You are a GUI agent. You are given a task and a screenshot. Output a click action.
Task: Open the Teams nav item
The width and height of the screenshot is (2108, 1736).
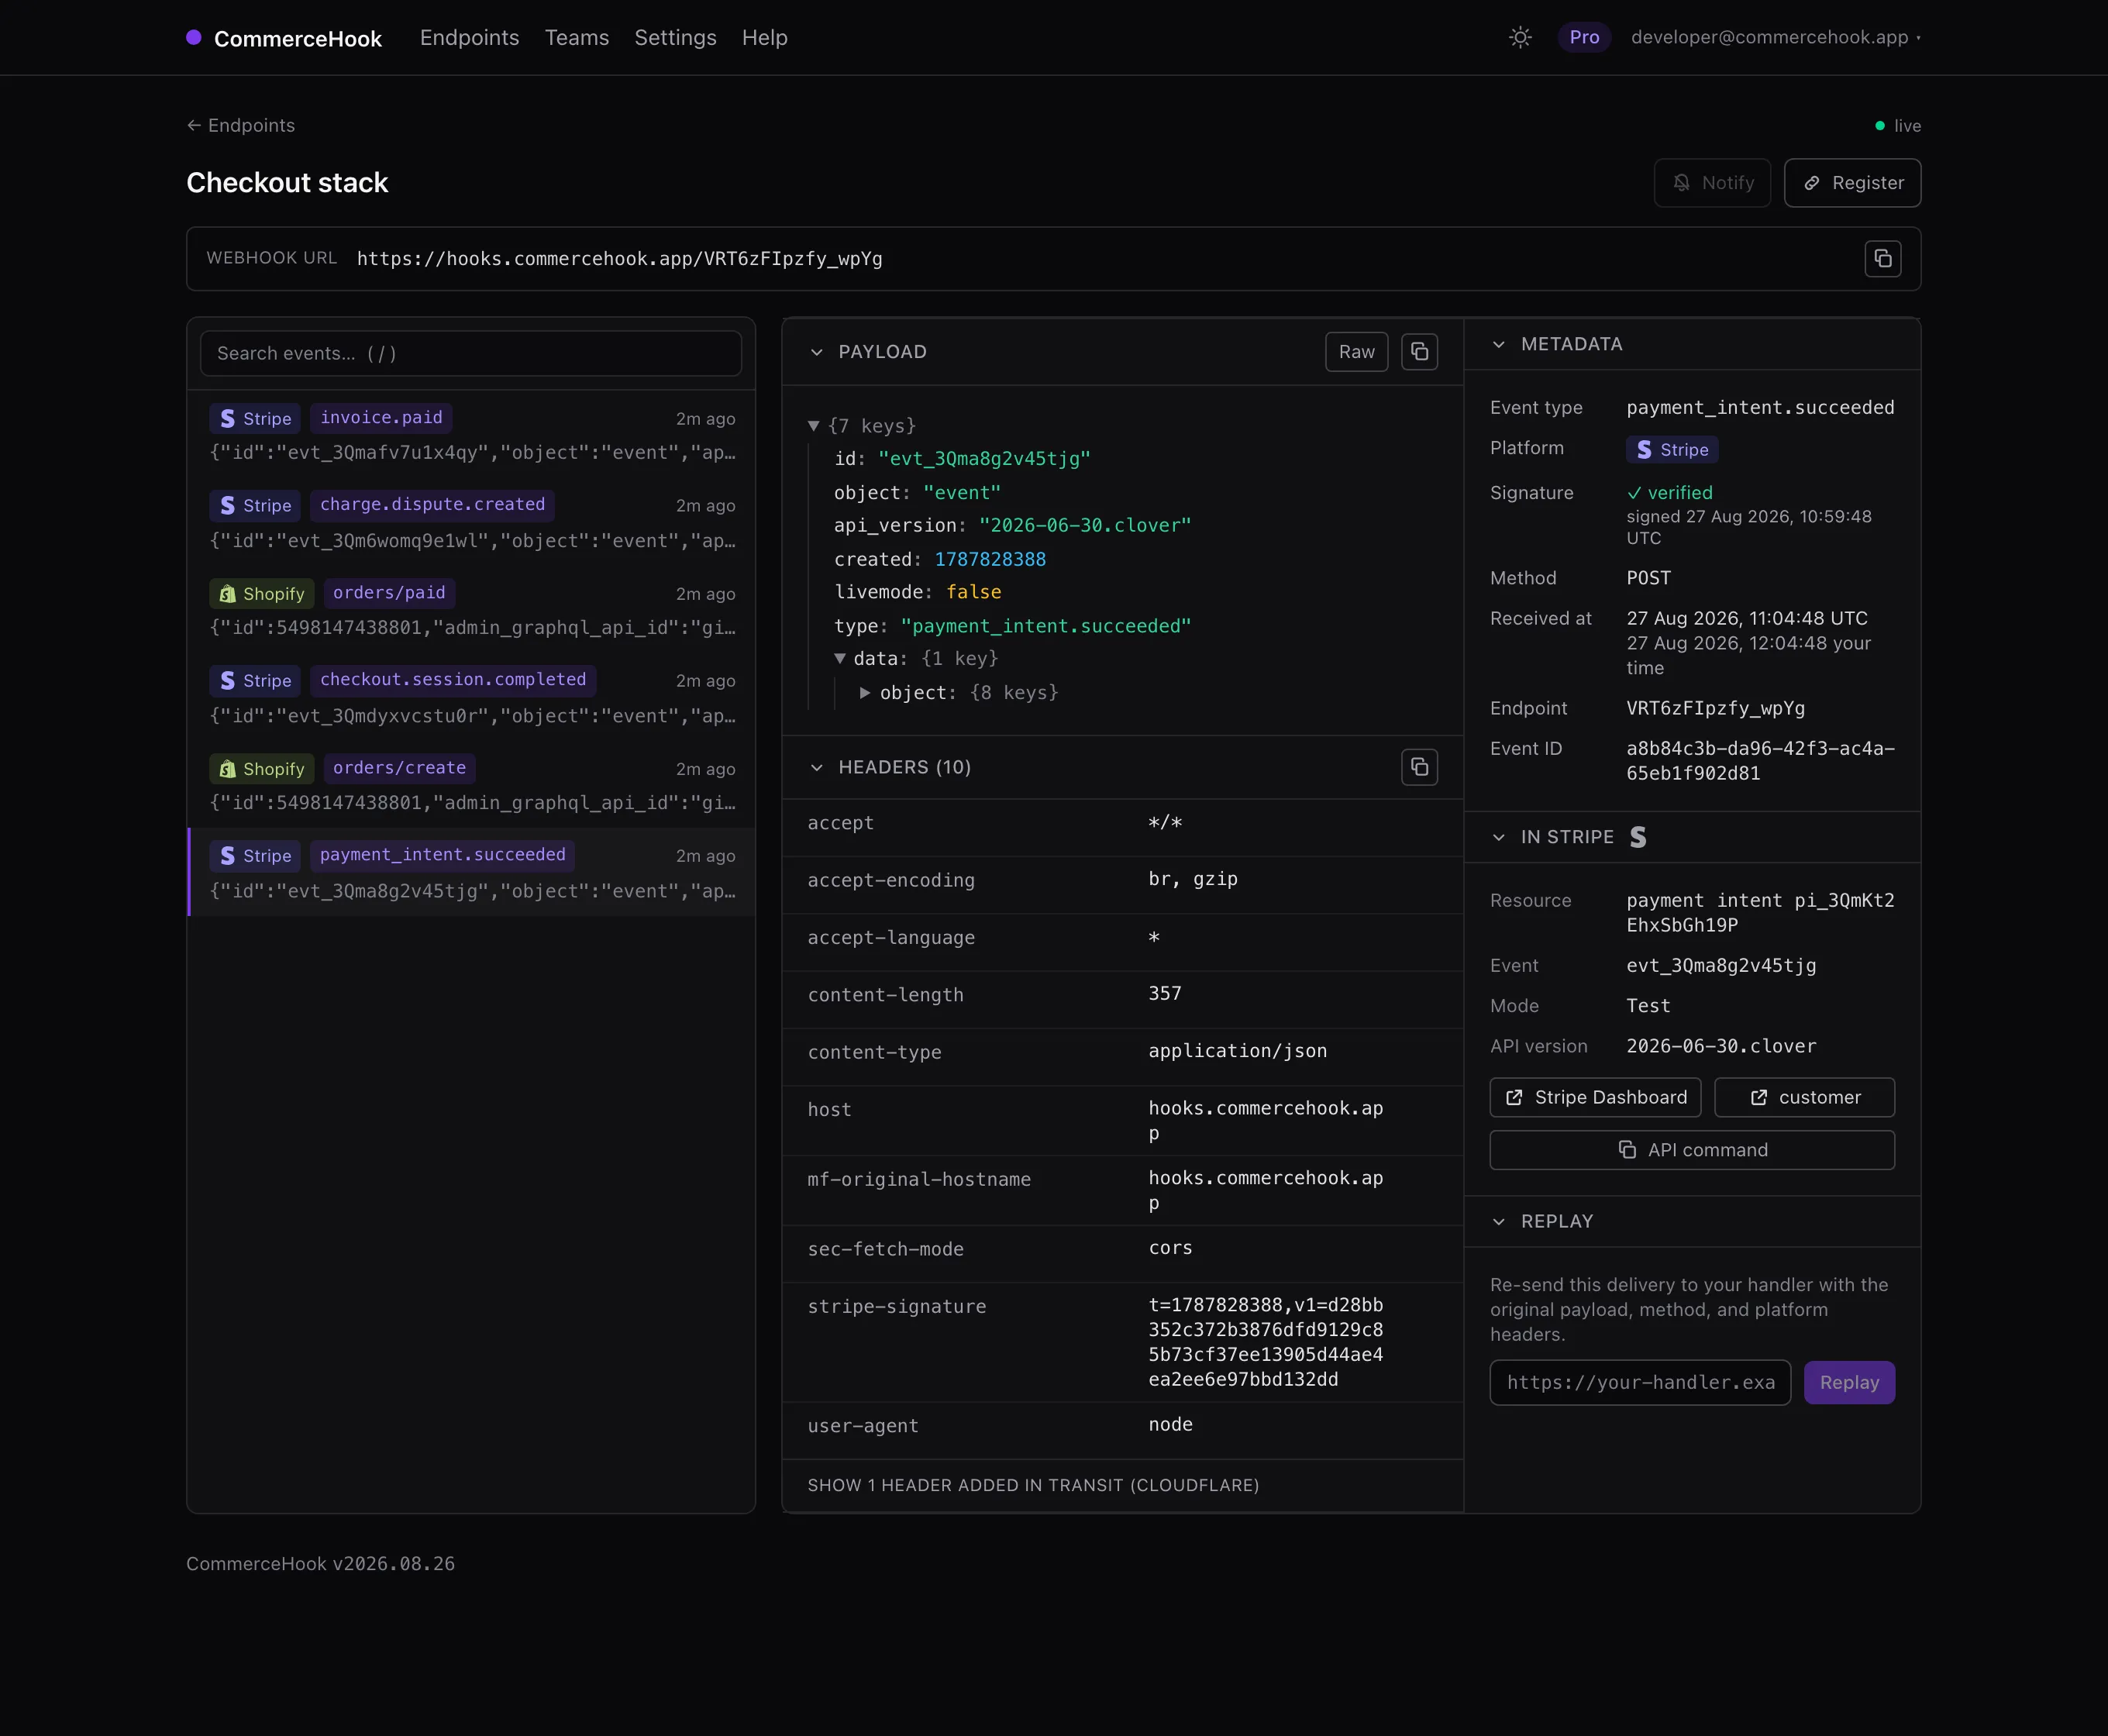577,38
